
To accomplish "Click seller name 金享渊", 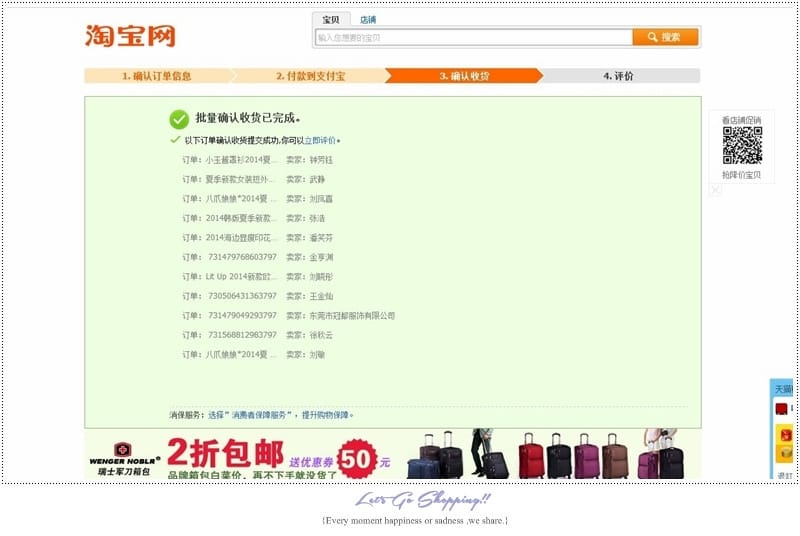I will (321, 257).
